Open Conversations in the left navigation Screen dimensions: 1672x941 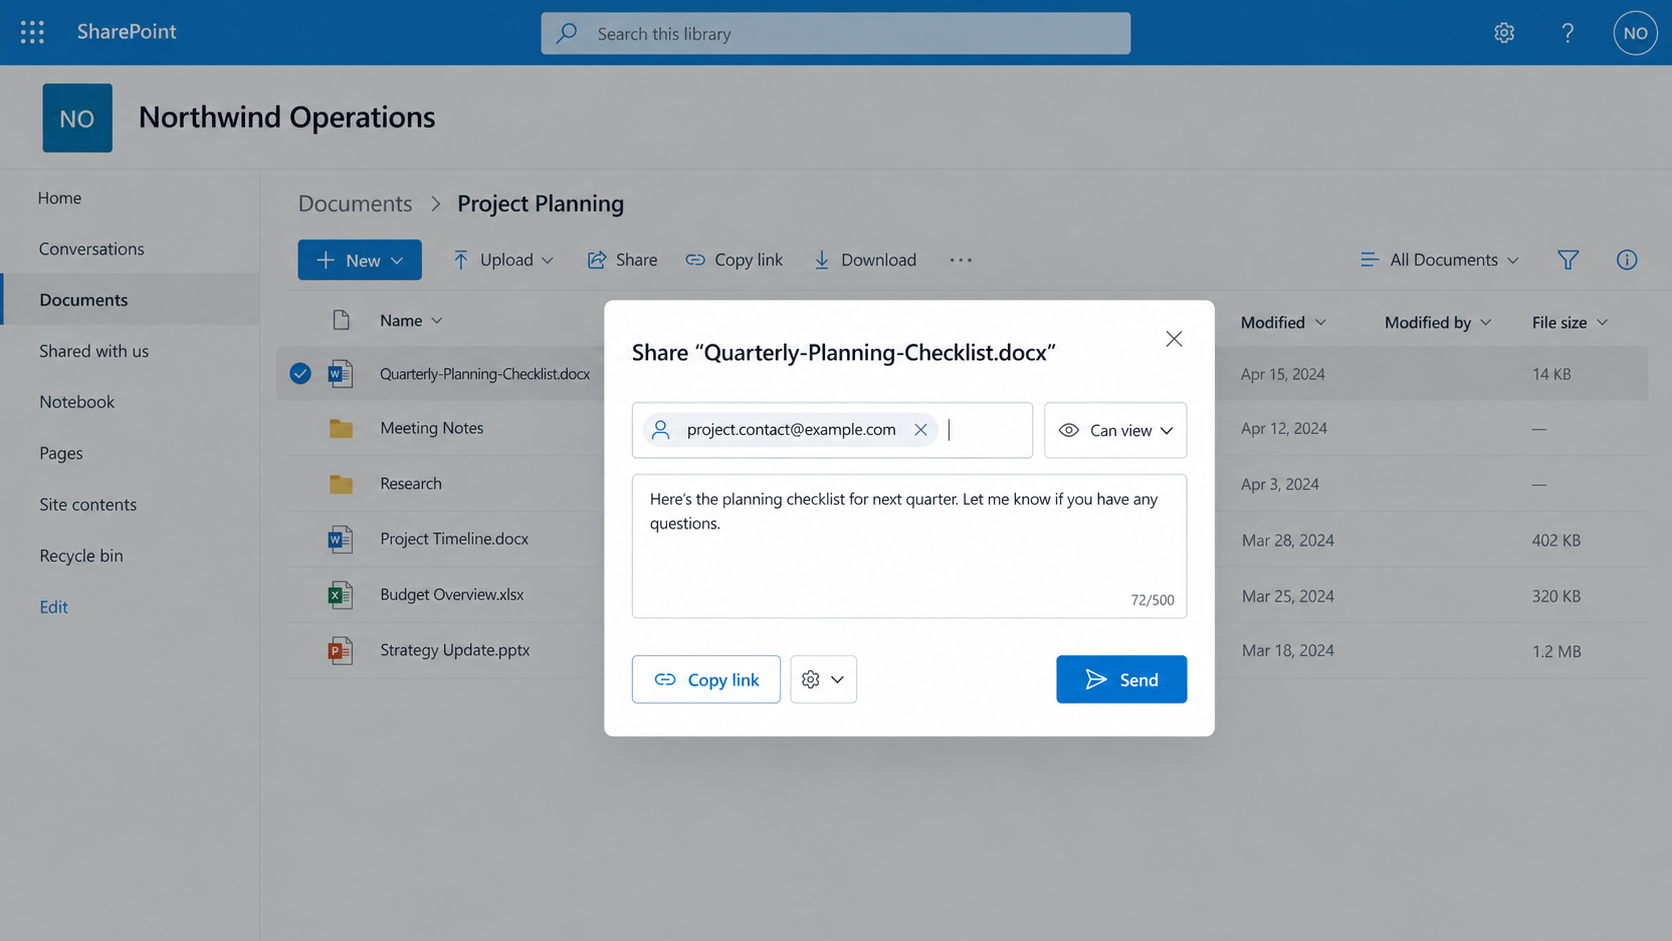92,249
